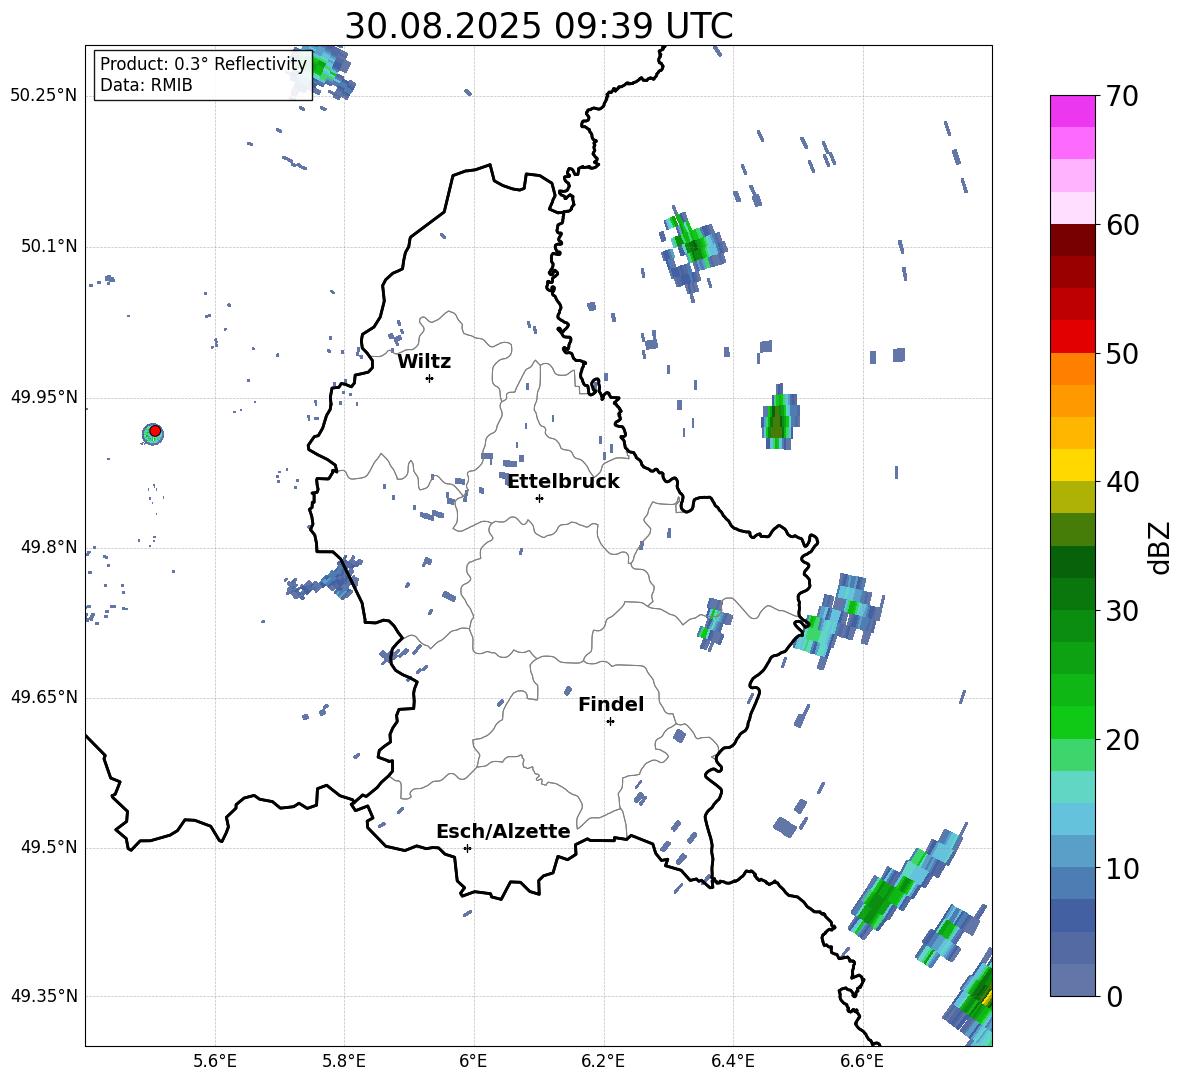The height and width of the screenshot is (1081, 1184).
Task: Click the Findel station cross marker
Action: point(610,722)
